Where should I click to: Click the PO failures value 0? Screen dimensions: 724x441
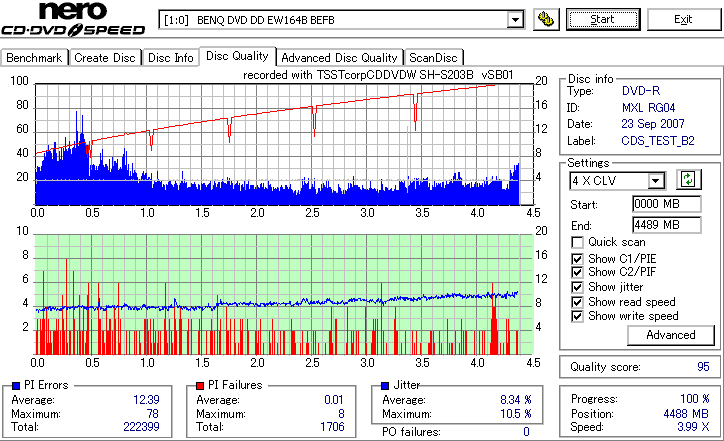526,432
